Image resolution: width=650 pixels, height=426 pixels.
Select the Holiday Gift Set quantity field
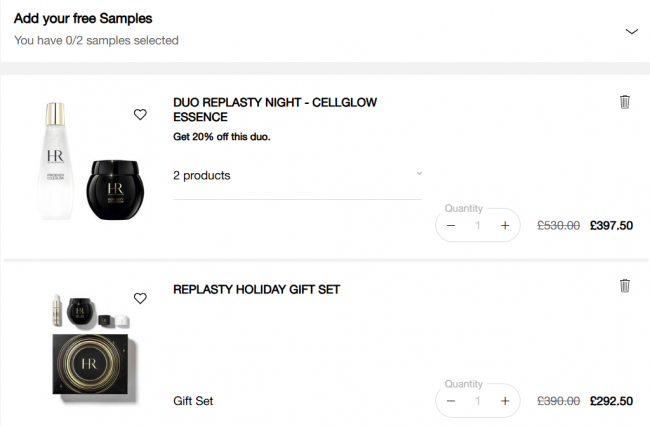[x=478, y=401]
